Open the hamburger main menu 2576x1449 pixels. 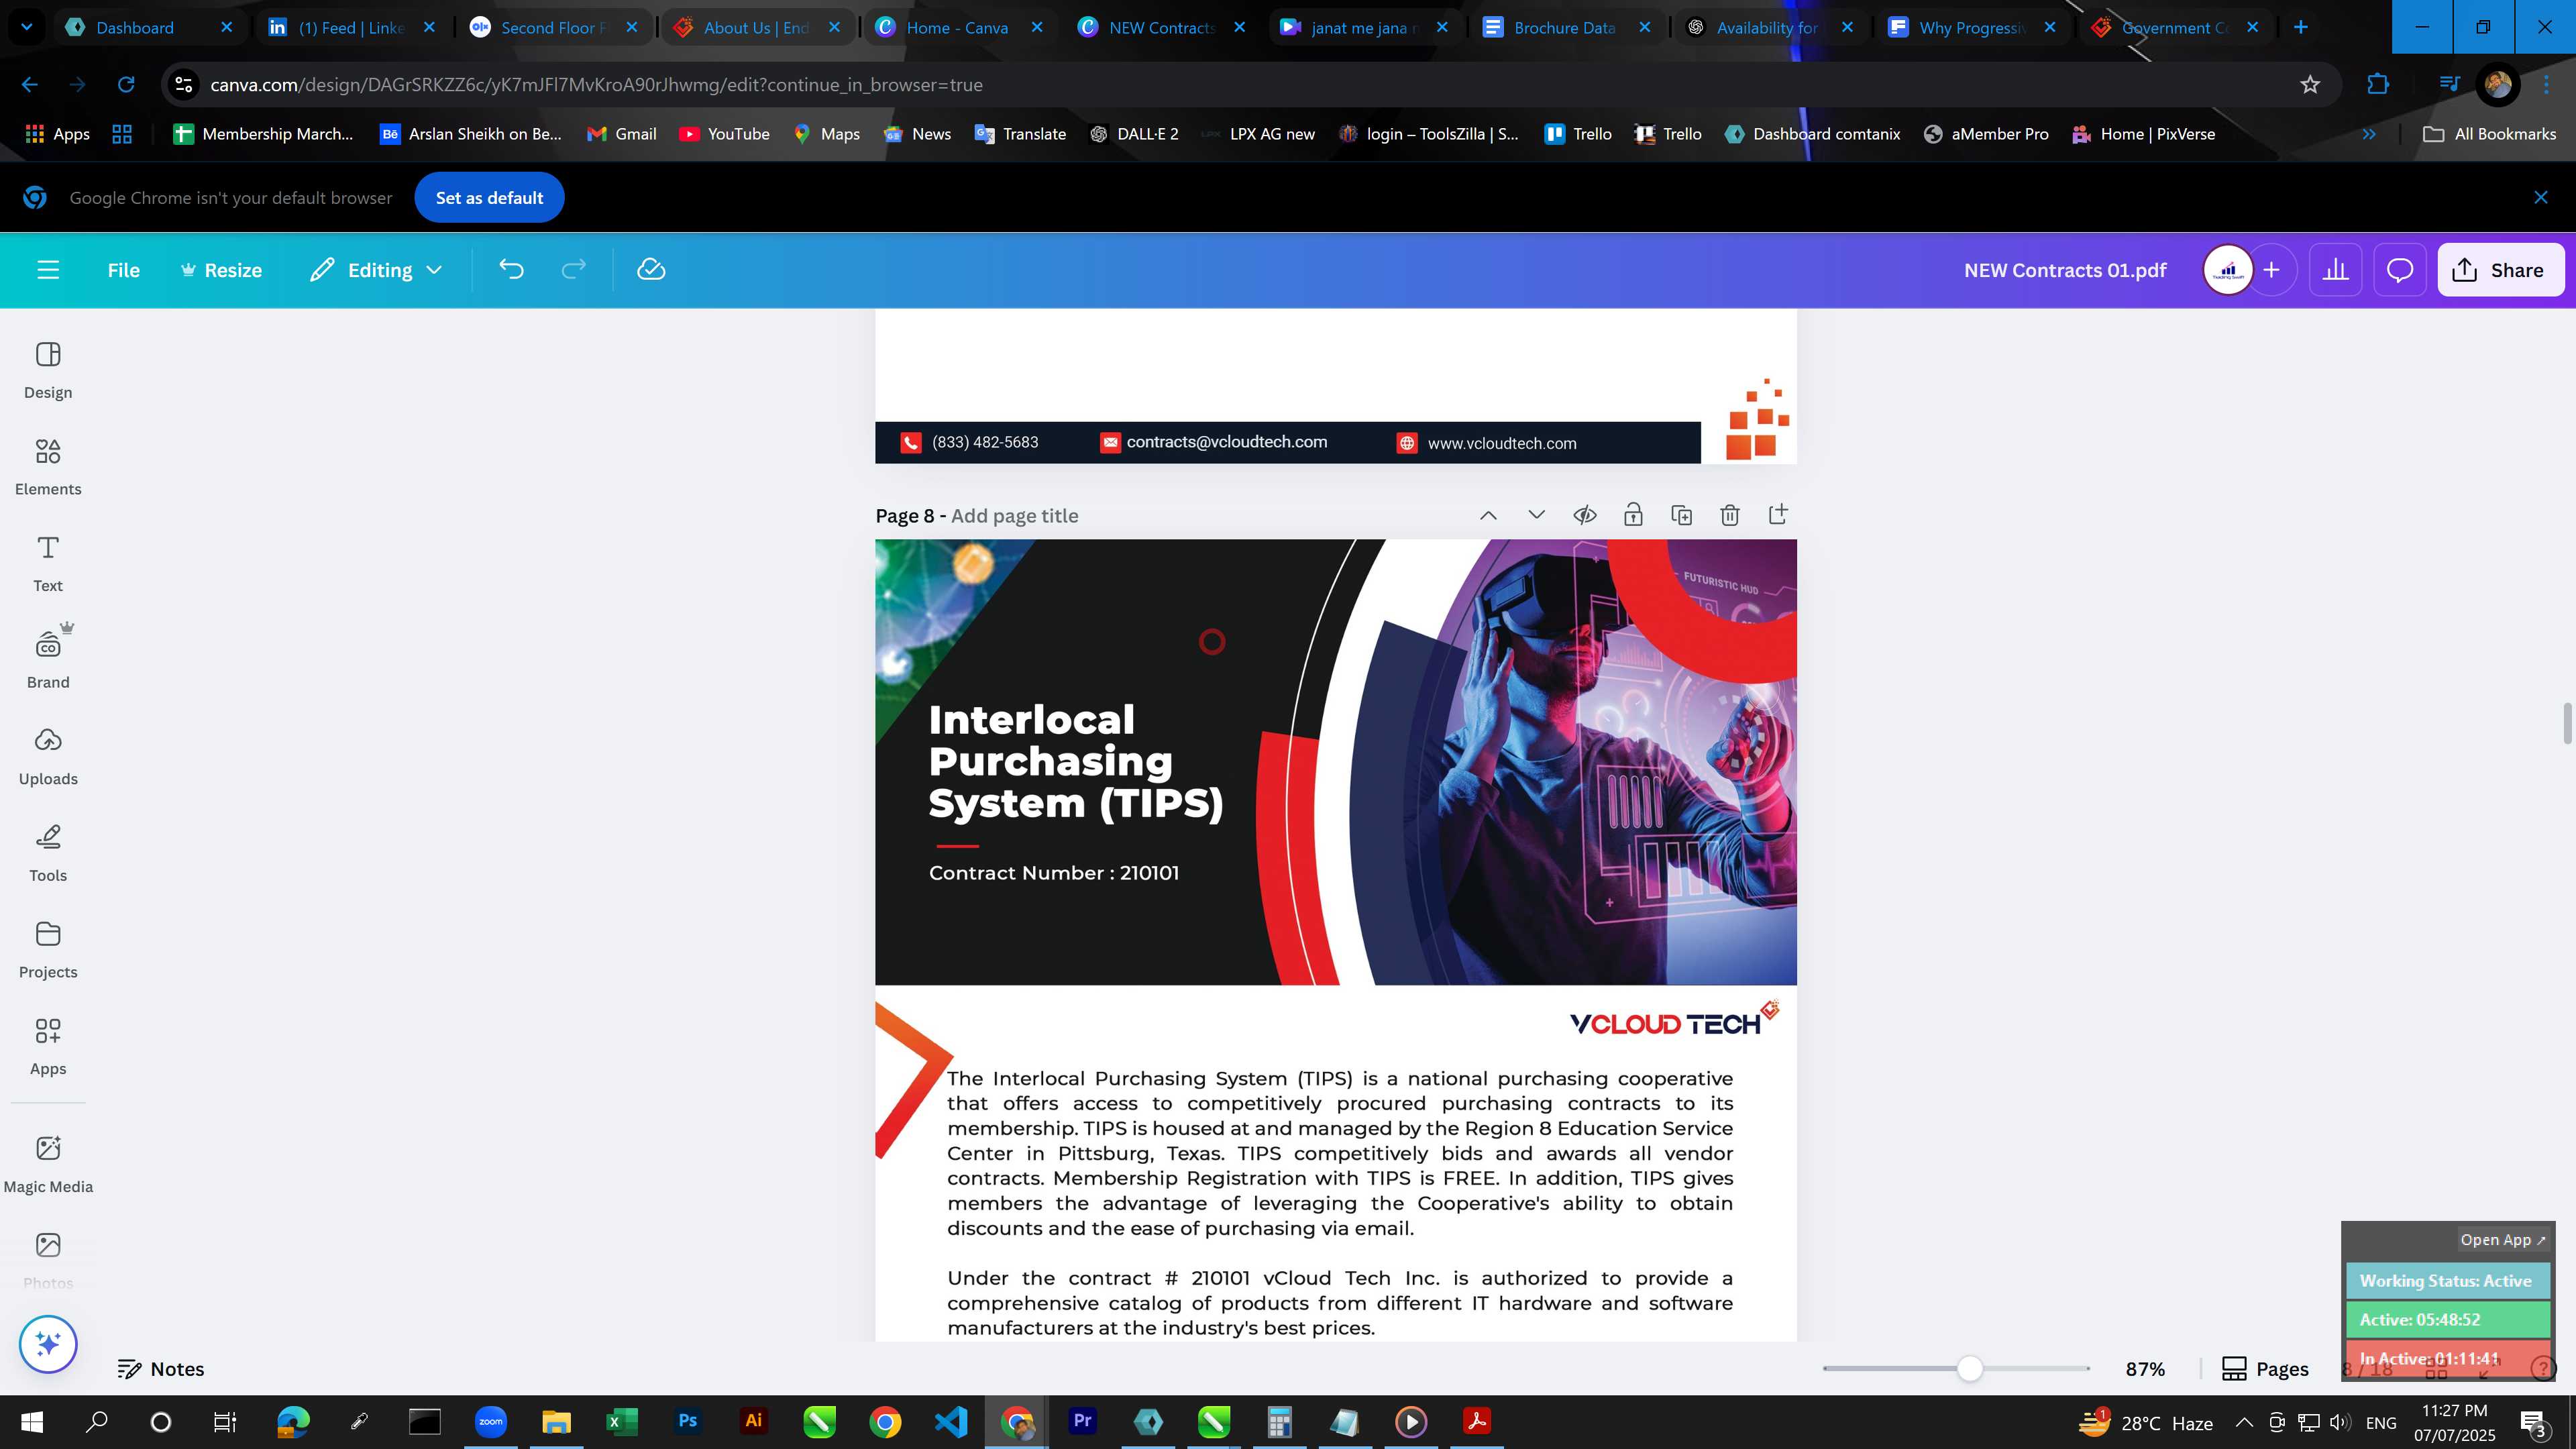(x=48, y=270)
